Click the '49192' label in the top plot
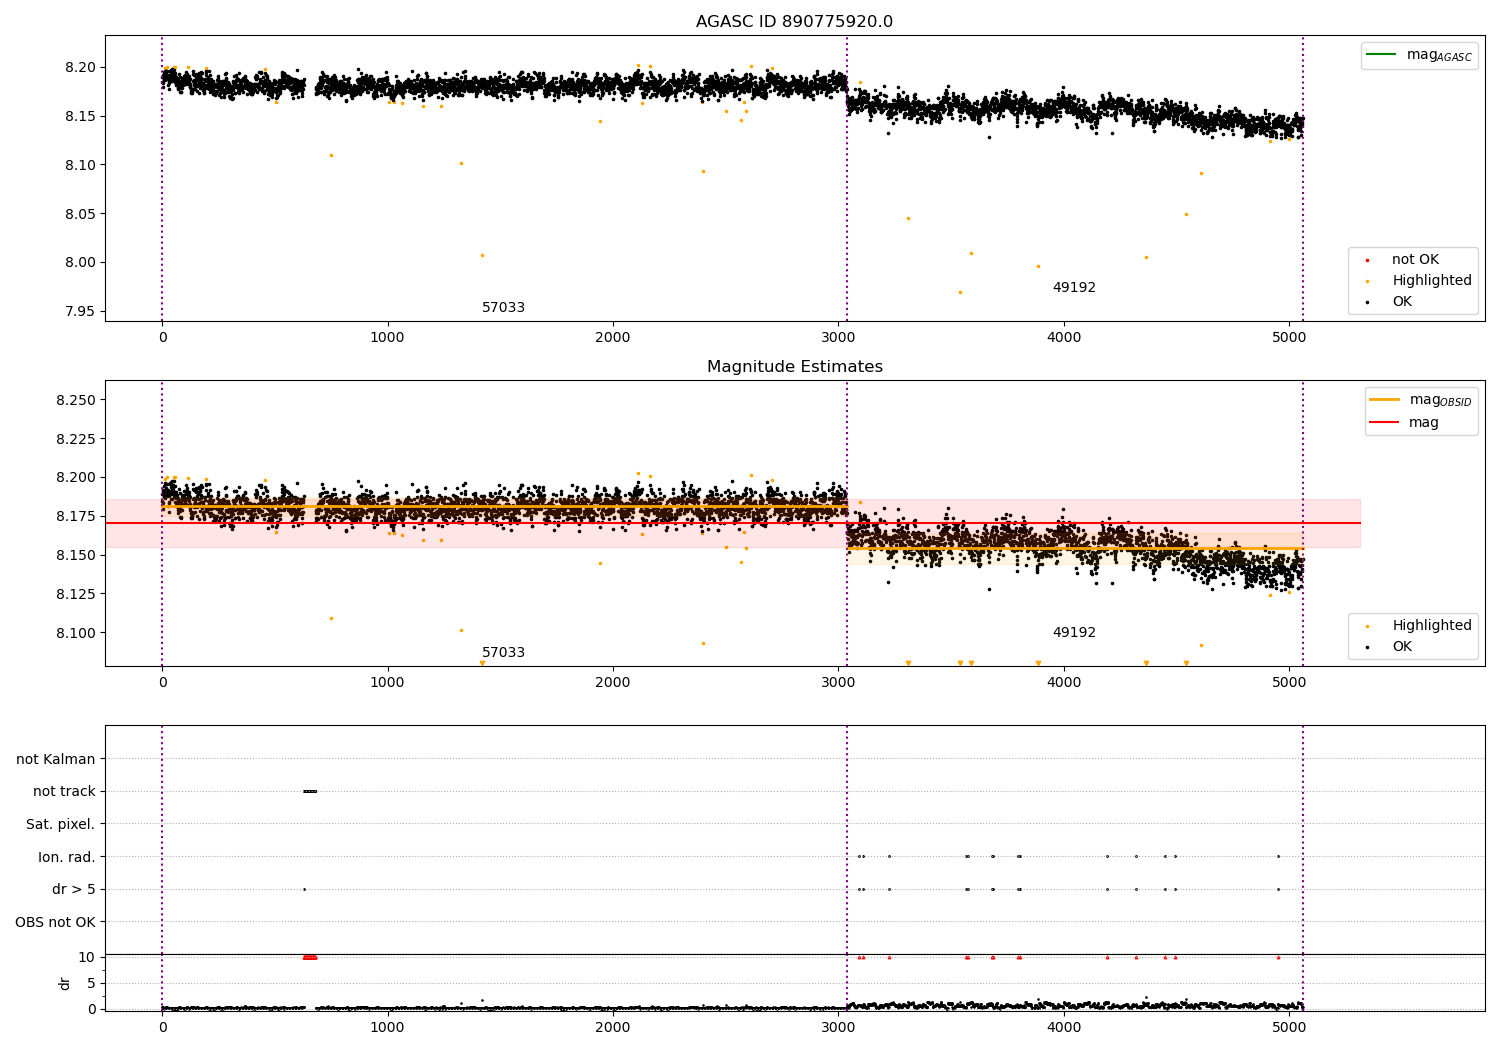 (x=1074, y=288)
